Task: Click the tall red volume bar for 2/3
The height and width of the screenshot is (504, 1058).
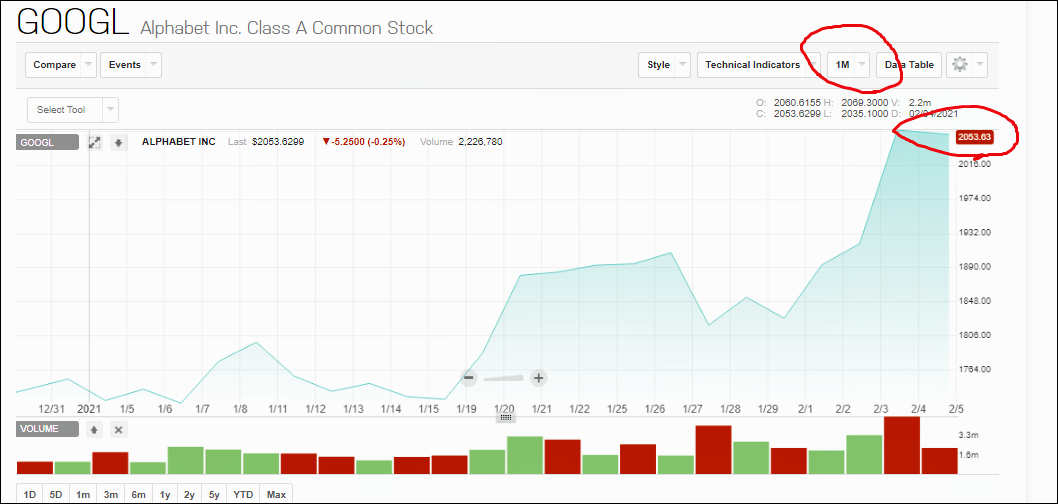Action: [x=901, y=446]
